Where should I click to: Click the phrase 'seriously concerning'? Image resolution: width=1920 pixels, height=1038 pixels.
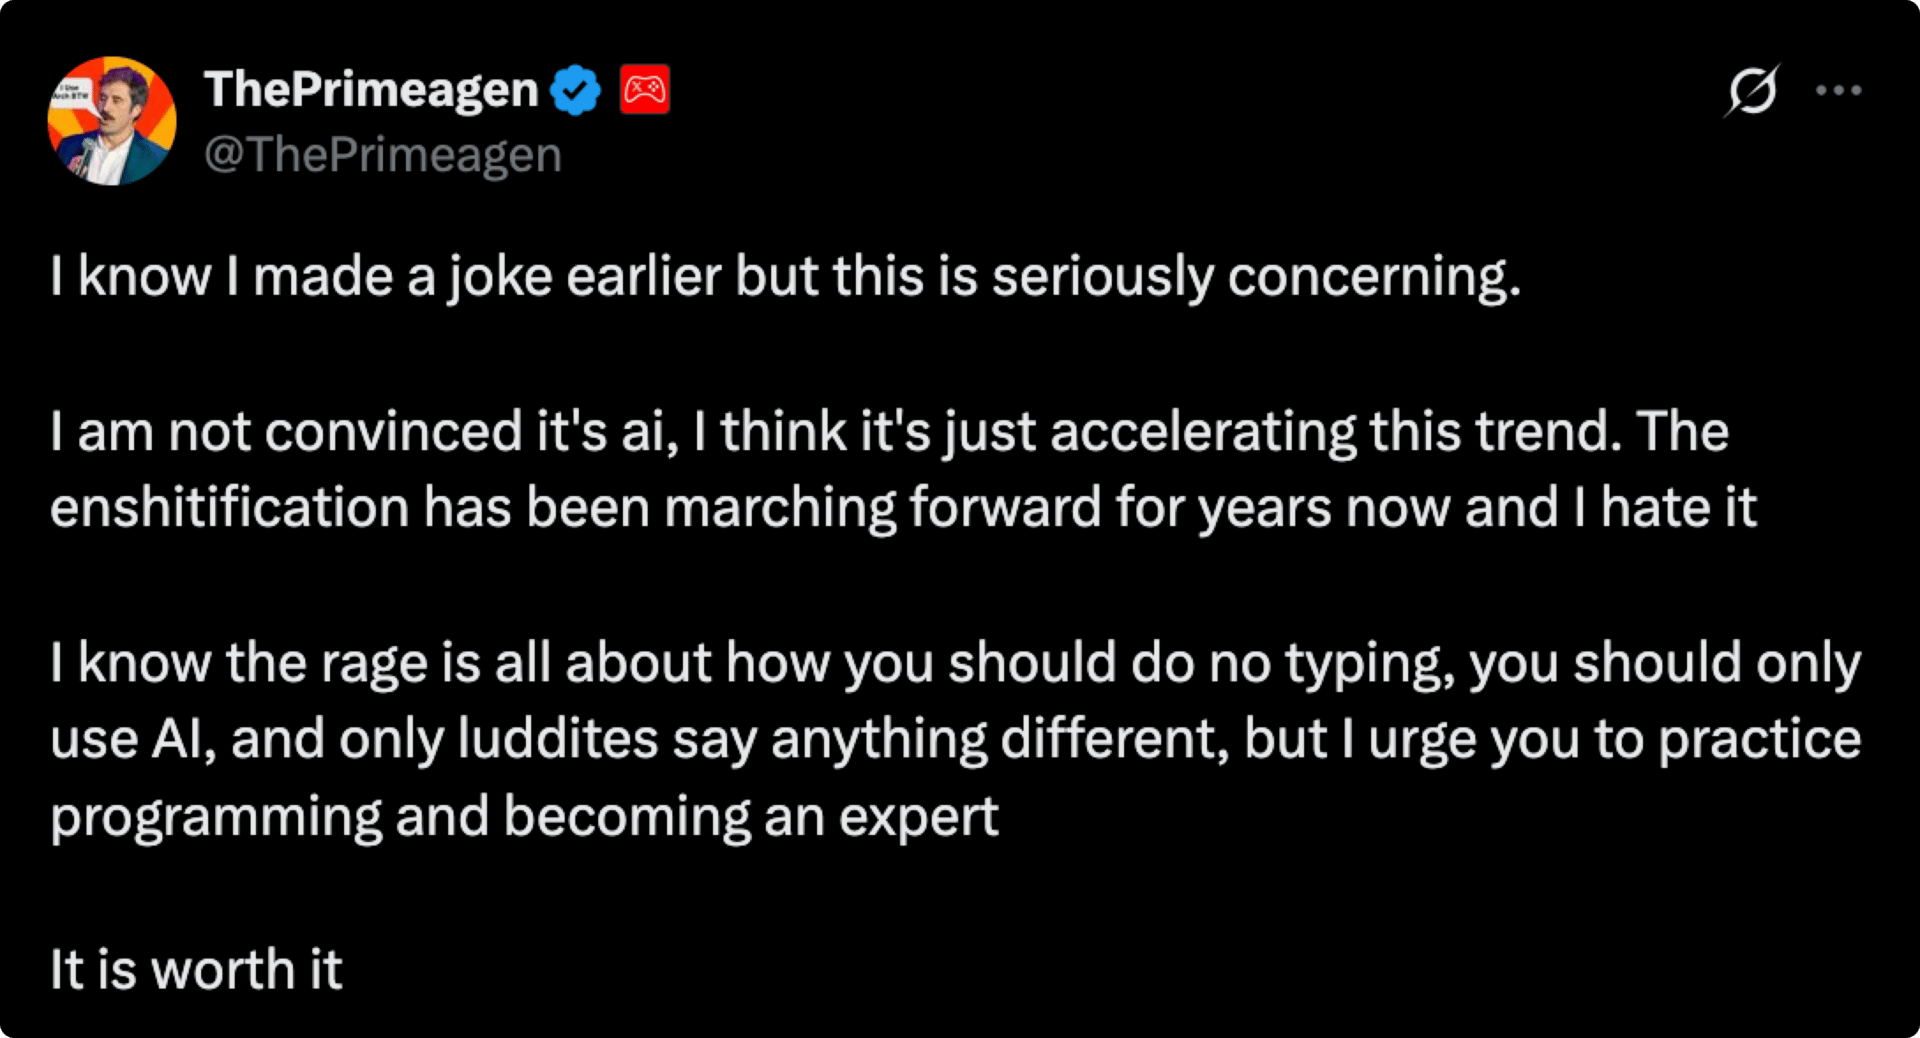pyautogui.click(x=1256, y=277)
